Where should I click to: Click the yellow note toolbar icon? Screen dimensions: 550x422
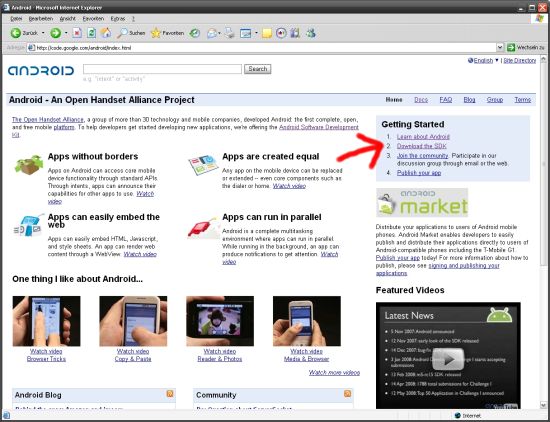click(267, 33)
